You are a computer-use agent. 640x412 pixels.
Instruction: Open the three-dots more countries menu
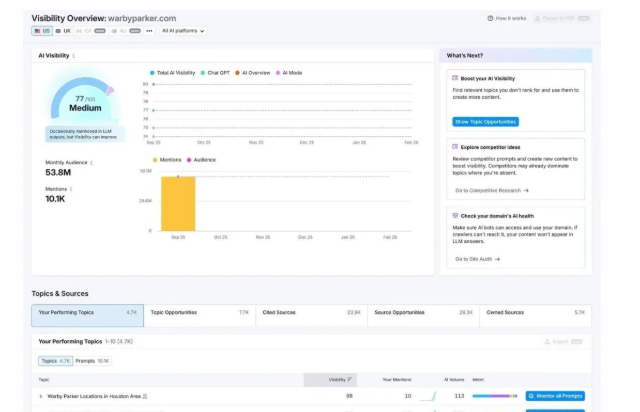148,31
